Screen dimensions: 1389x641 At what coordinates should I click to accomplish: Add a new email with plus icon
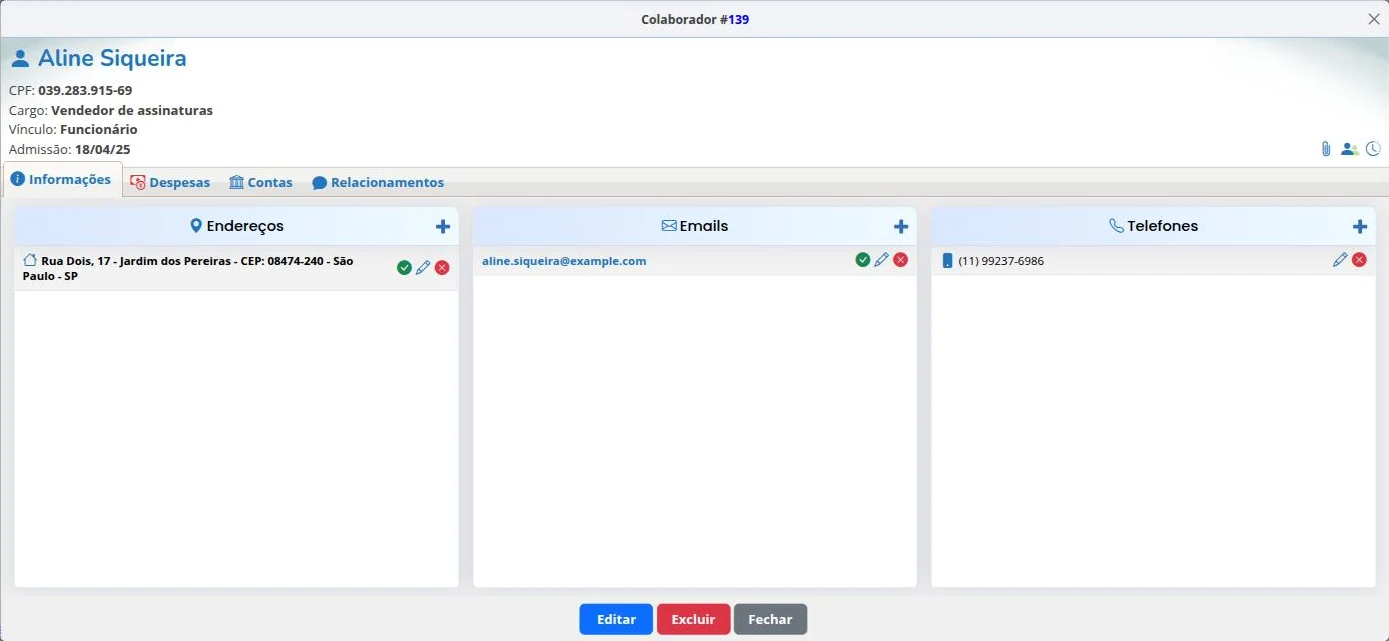point(901,227)
